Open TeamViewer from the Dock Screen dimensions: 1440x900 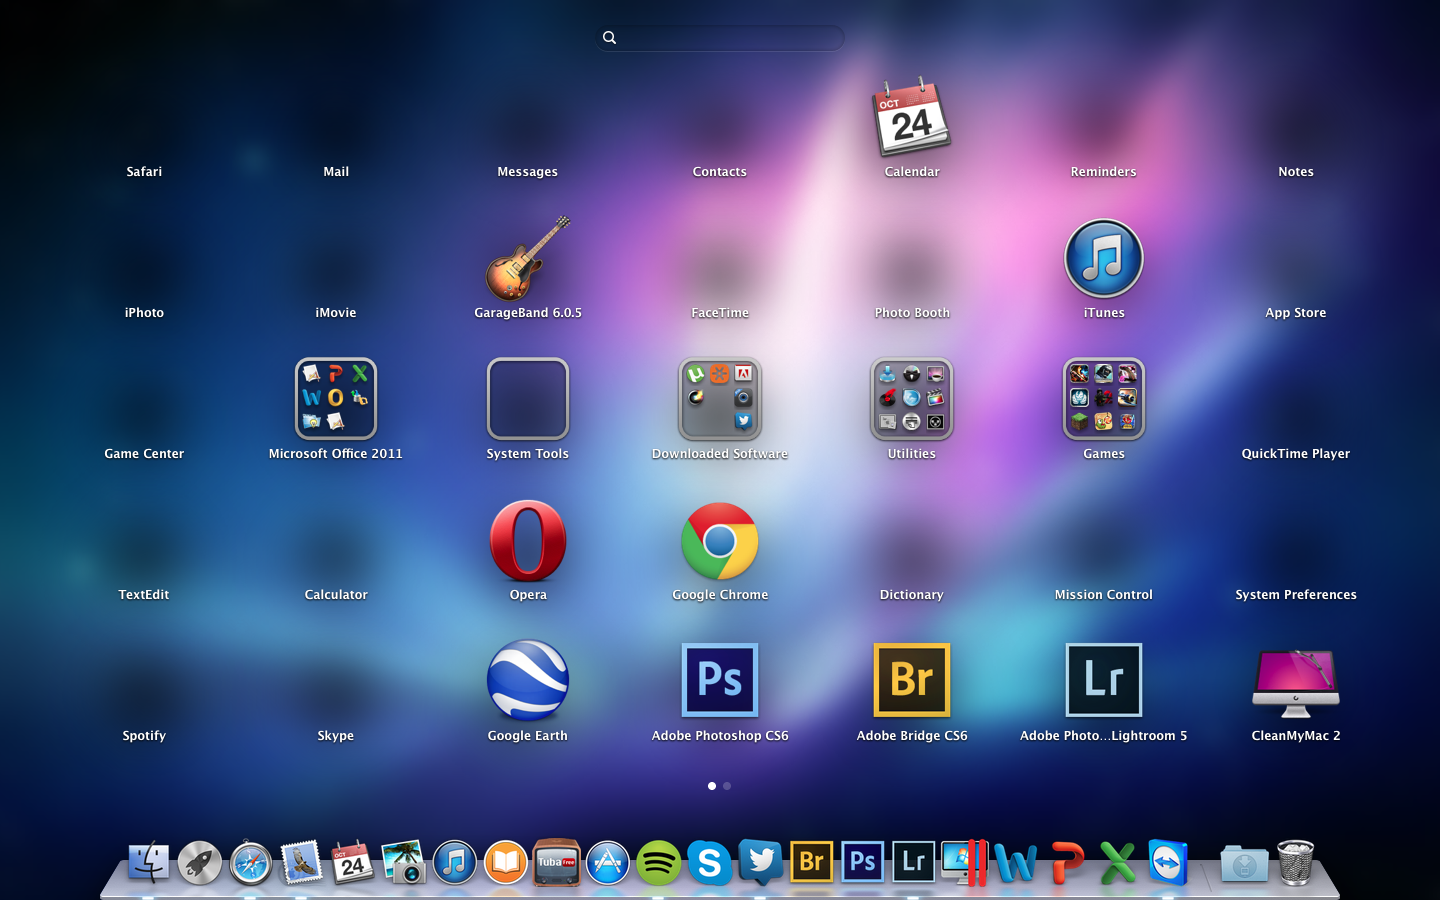(1168, 862)
